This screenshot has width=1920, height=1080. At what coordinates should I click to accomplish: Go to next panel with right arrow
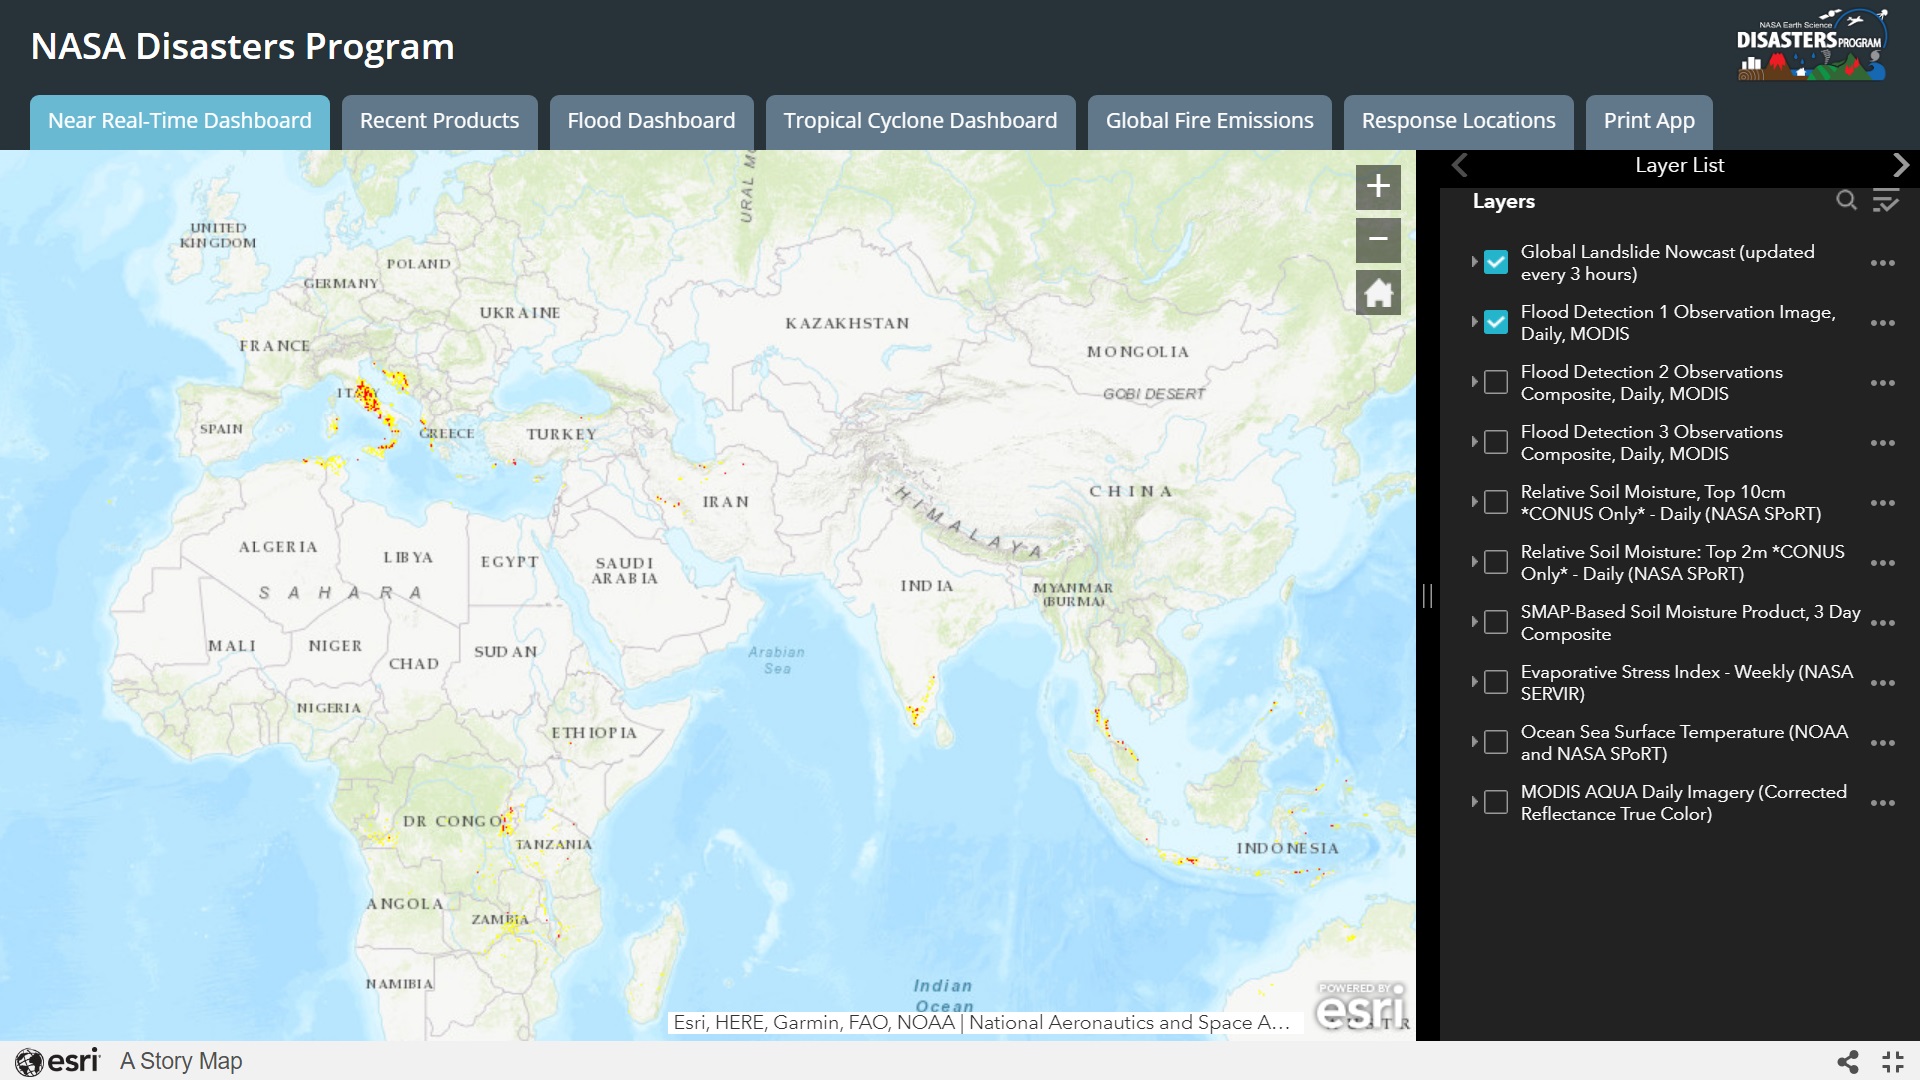(x=1901, y=165)
